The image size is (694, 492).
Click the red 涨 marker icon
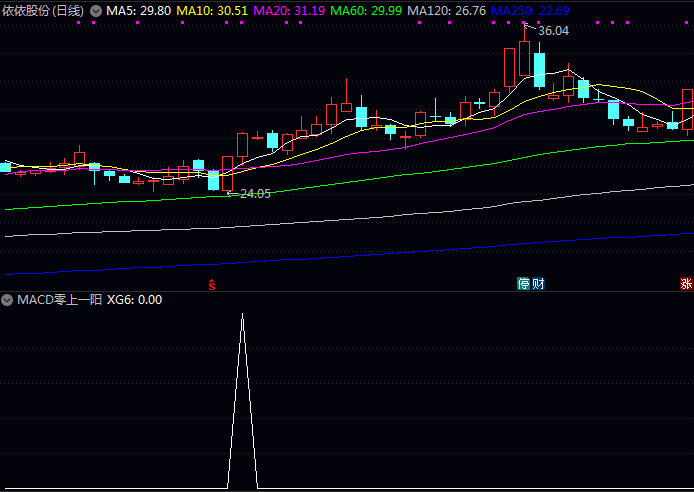[x=686, y=284]
